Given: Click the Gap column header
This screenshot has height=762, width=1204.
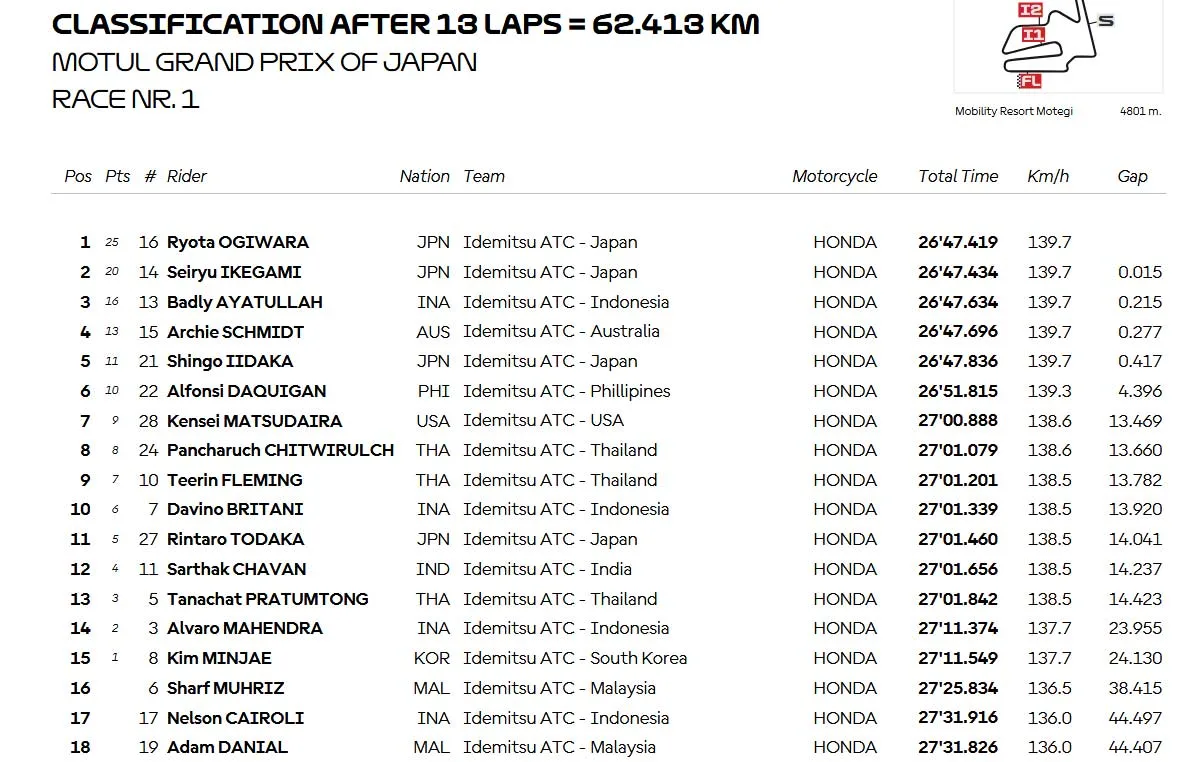Looking at the screenshot, I should 1132,176.
